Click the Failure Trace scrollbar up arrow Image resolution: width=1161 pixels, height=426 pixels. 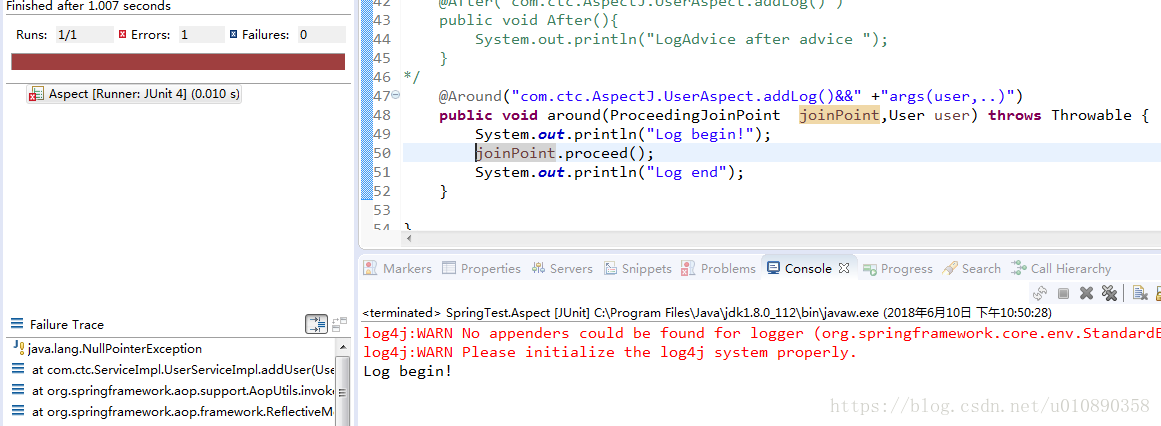point(342,346)
